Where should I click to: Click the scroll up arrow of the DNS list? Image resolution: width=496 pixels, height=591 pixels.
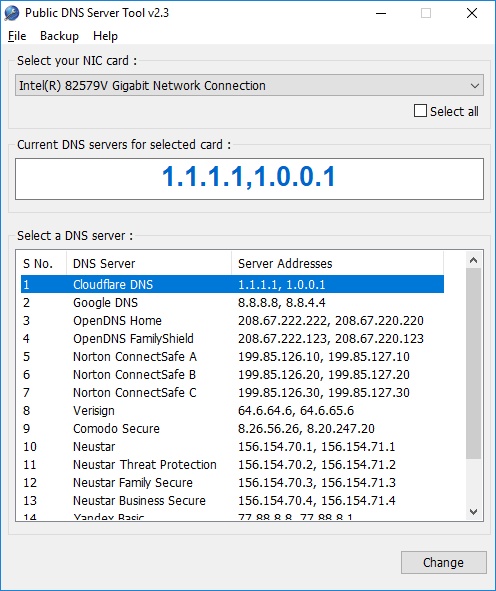tap(474, 260)
